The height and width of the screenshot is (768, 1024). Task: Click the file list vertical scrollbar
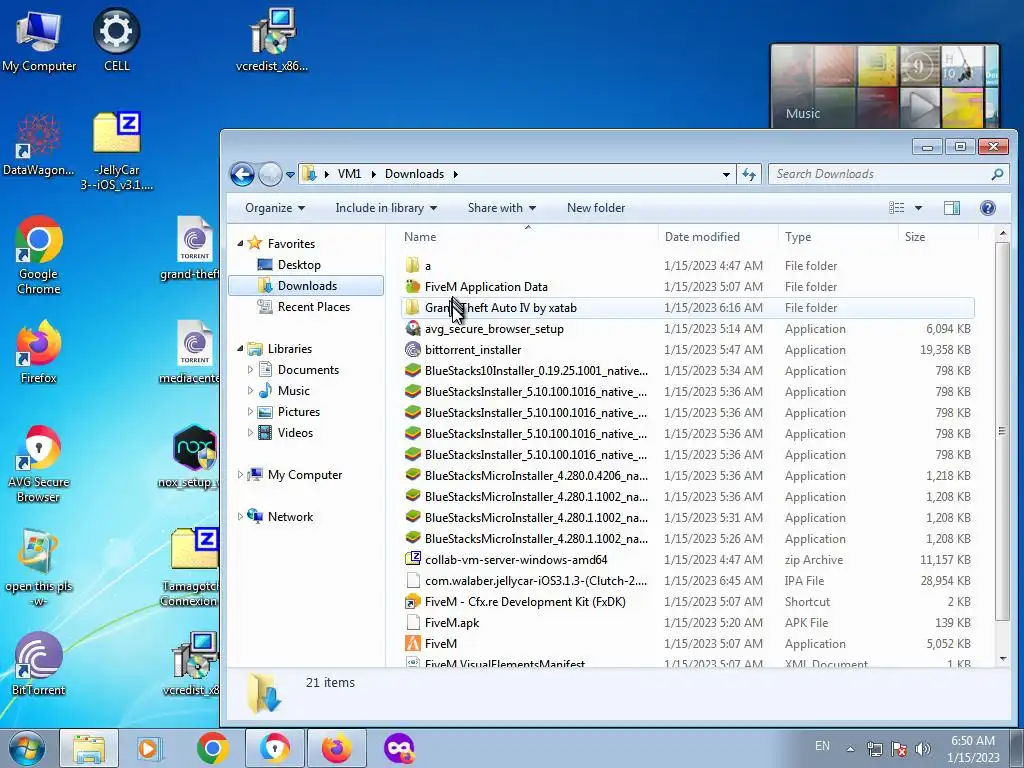(x=1002, y=430)
